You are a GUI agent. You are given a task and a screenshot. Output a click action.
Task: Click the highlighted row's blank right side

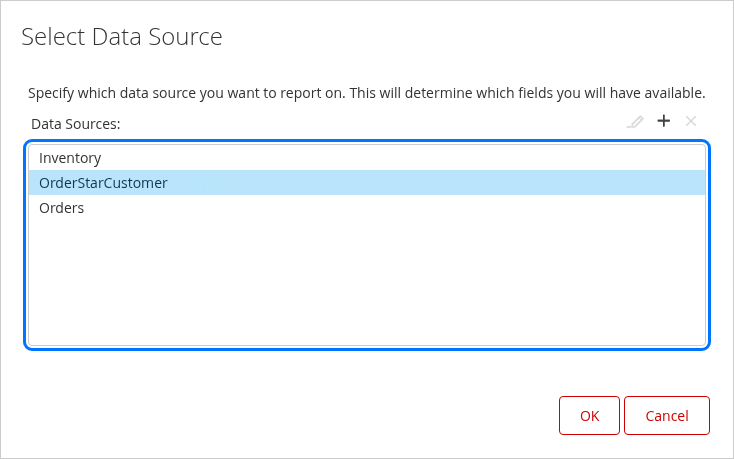pyautogui.click(x=500, y=183)
